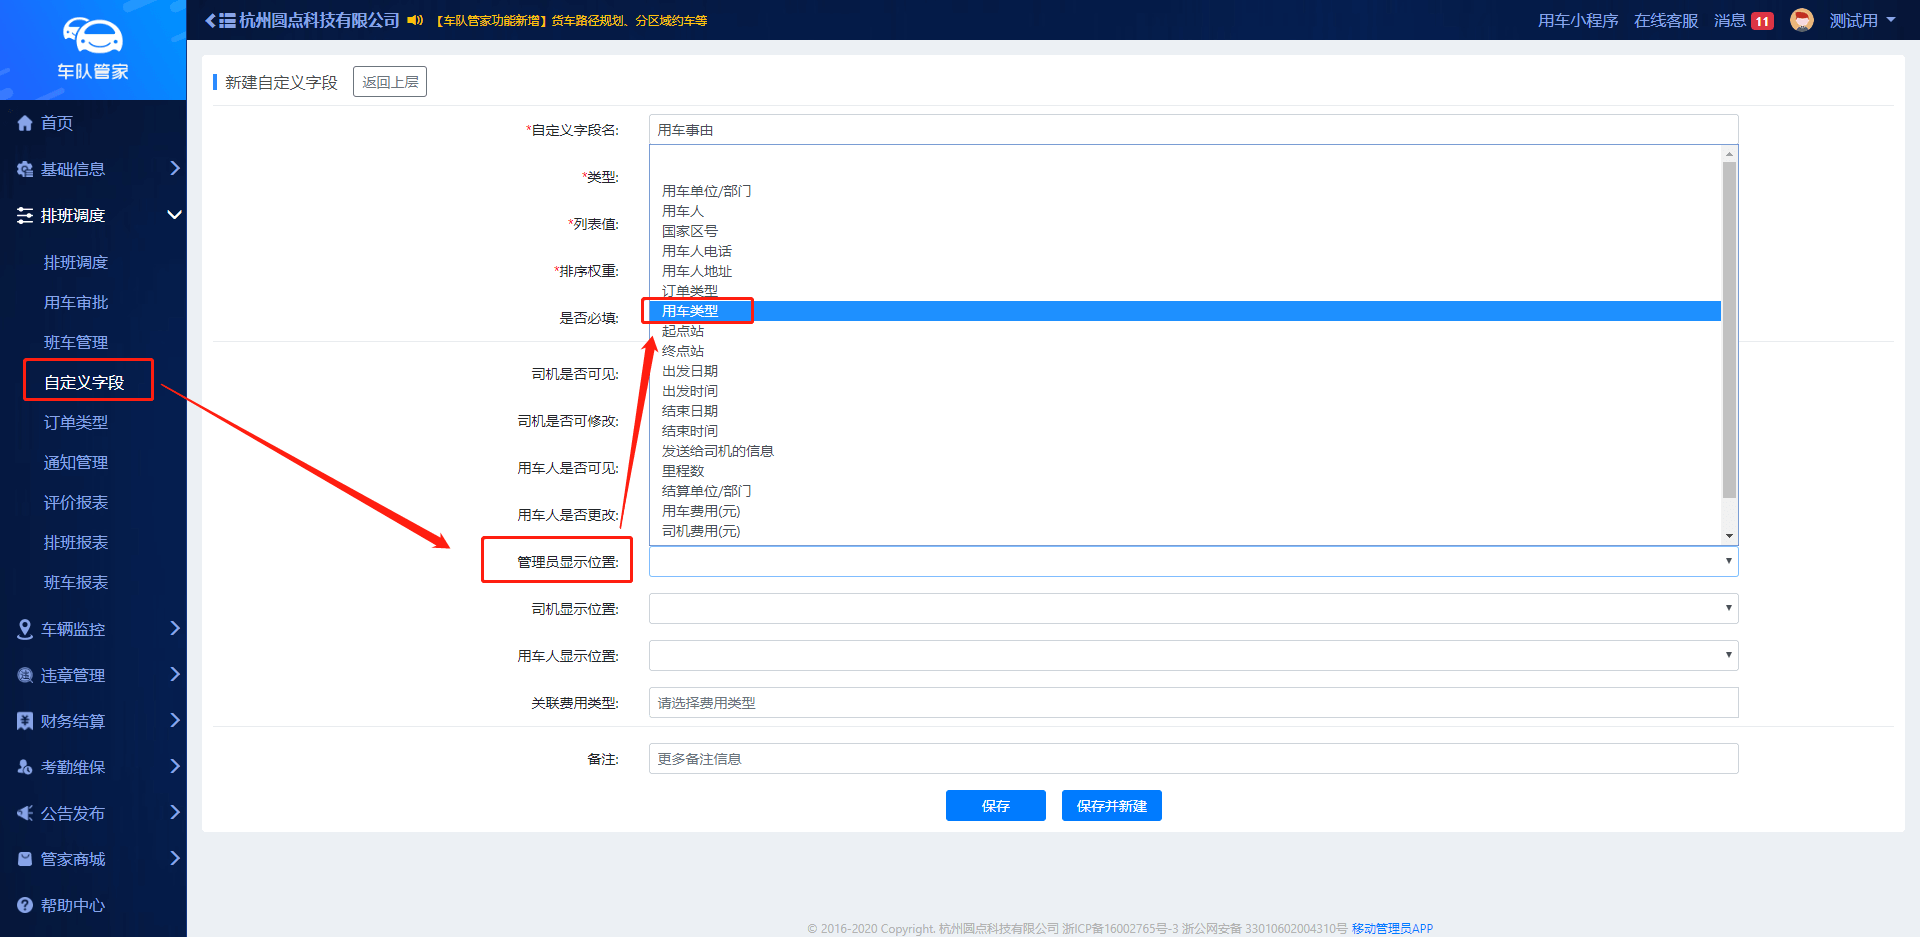The height and width of the screenshot is (937, 1920).
Task: Click the 车辆监控 location pin icon
Action: click(x=25, y=629)
